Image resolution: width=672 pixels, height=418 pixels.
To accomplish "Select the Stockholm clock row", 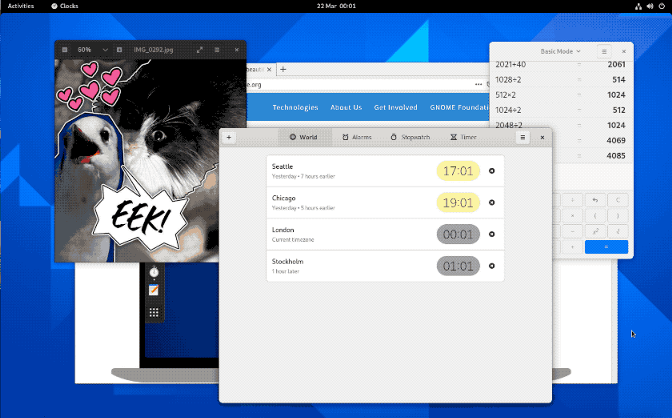I will 385,266.
